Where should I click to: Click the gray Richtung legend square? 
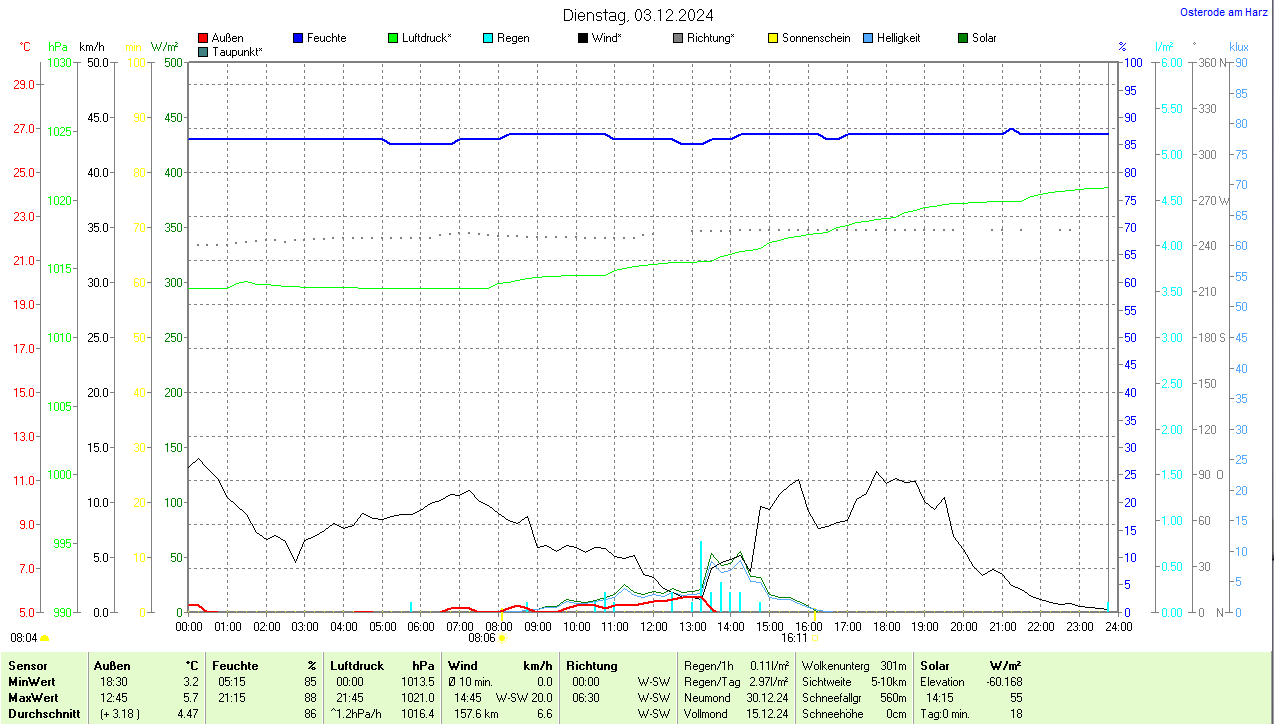coord(678,38)
